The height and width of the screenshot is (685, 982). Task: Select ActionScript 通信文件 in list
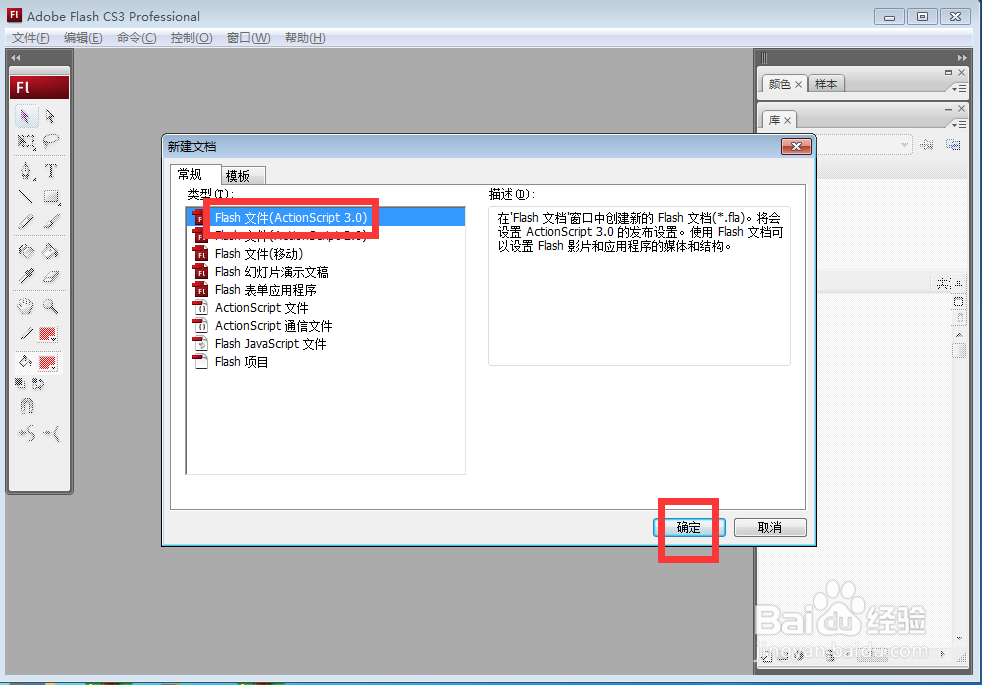coord(326,326)
